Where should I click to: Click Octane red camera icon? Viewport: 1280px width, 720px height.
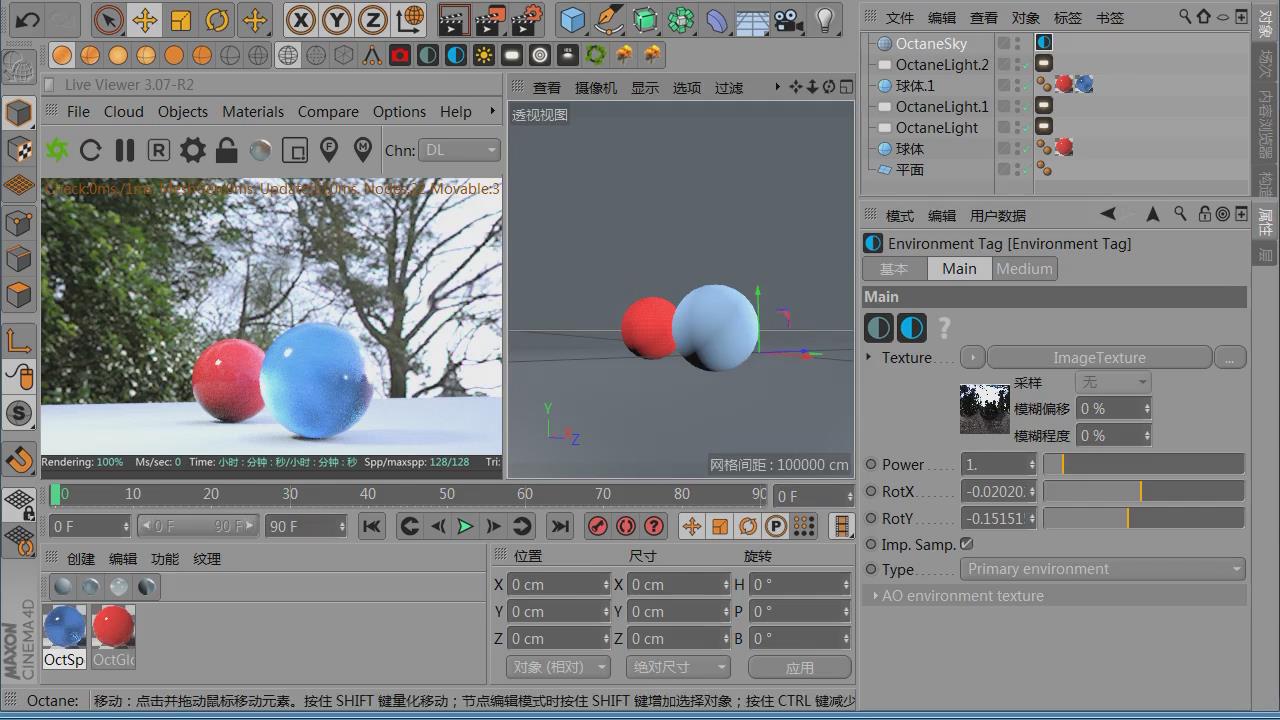coord(400,55)
